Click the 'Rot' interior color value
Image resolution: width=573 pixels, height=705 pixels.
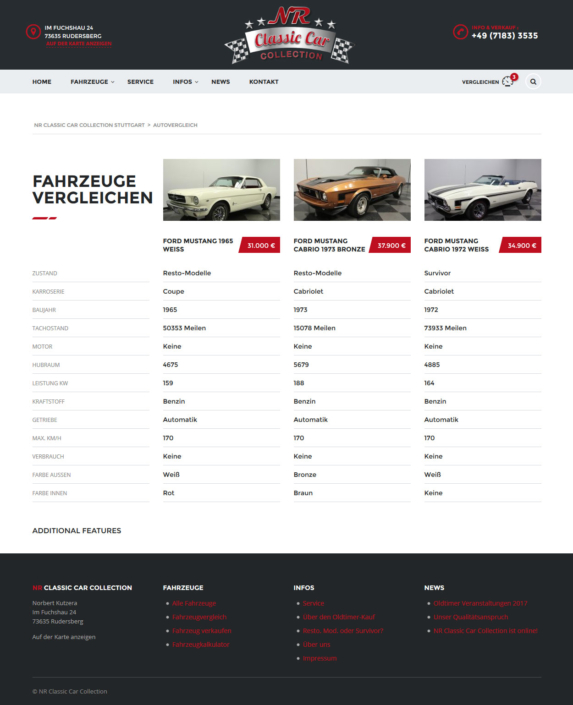[169, 493]
